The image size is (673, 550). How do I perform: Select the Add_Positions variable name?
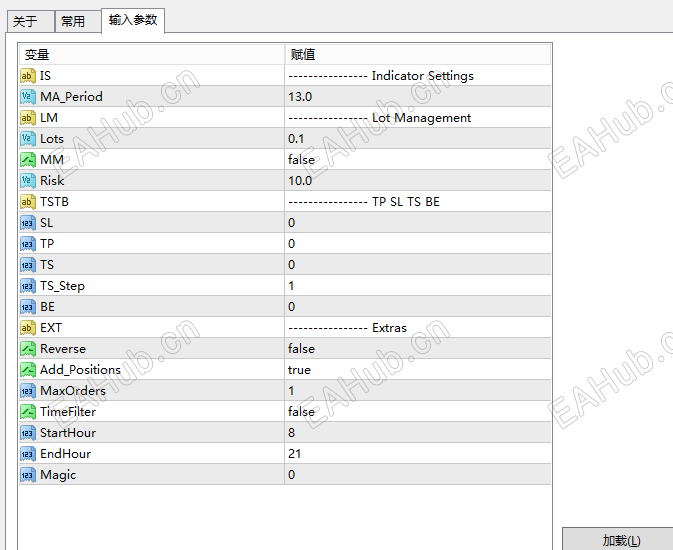click(80, 370)
